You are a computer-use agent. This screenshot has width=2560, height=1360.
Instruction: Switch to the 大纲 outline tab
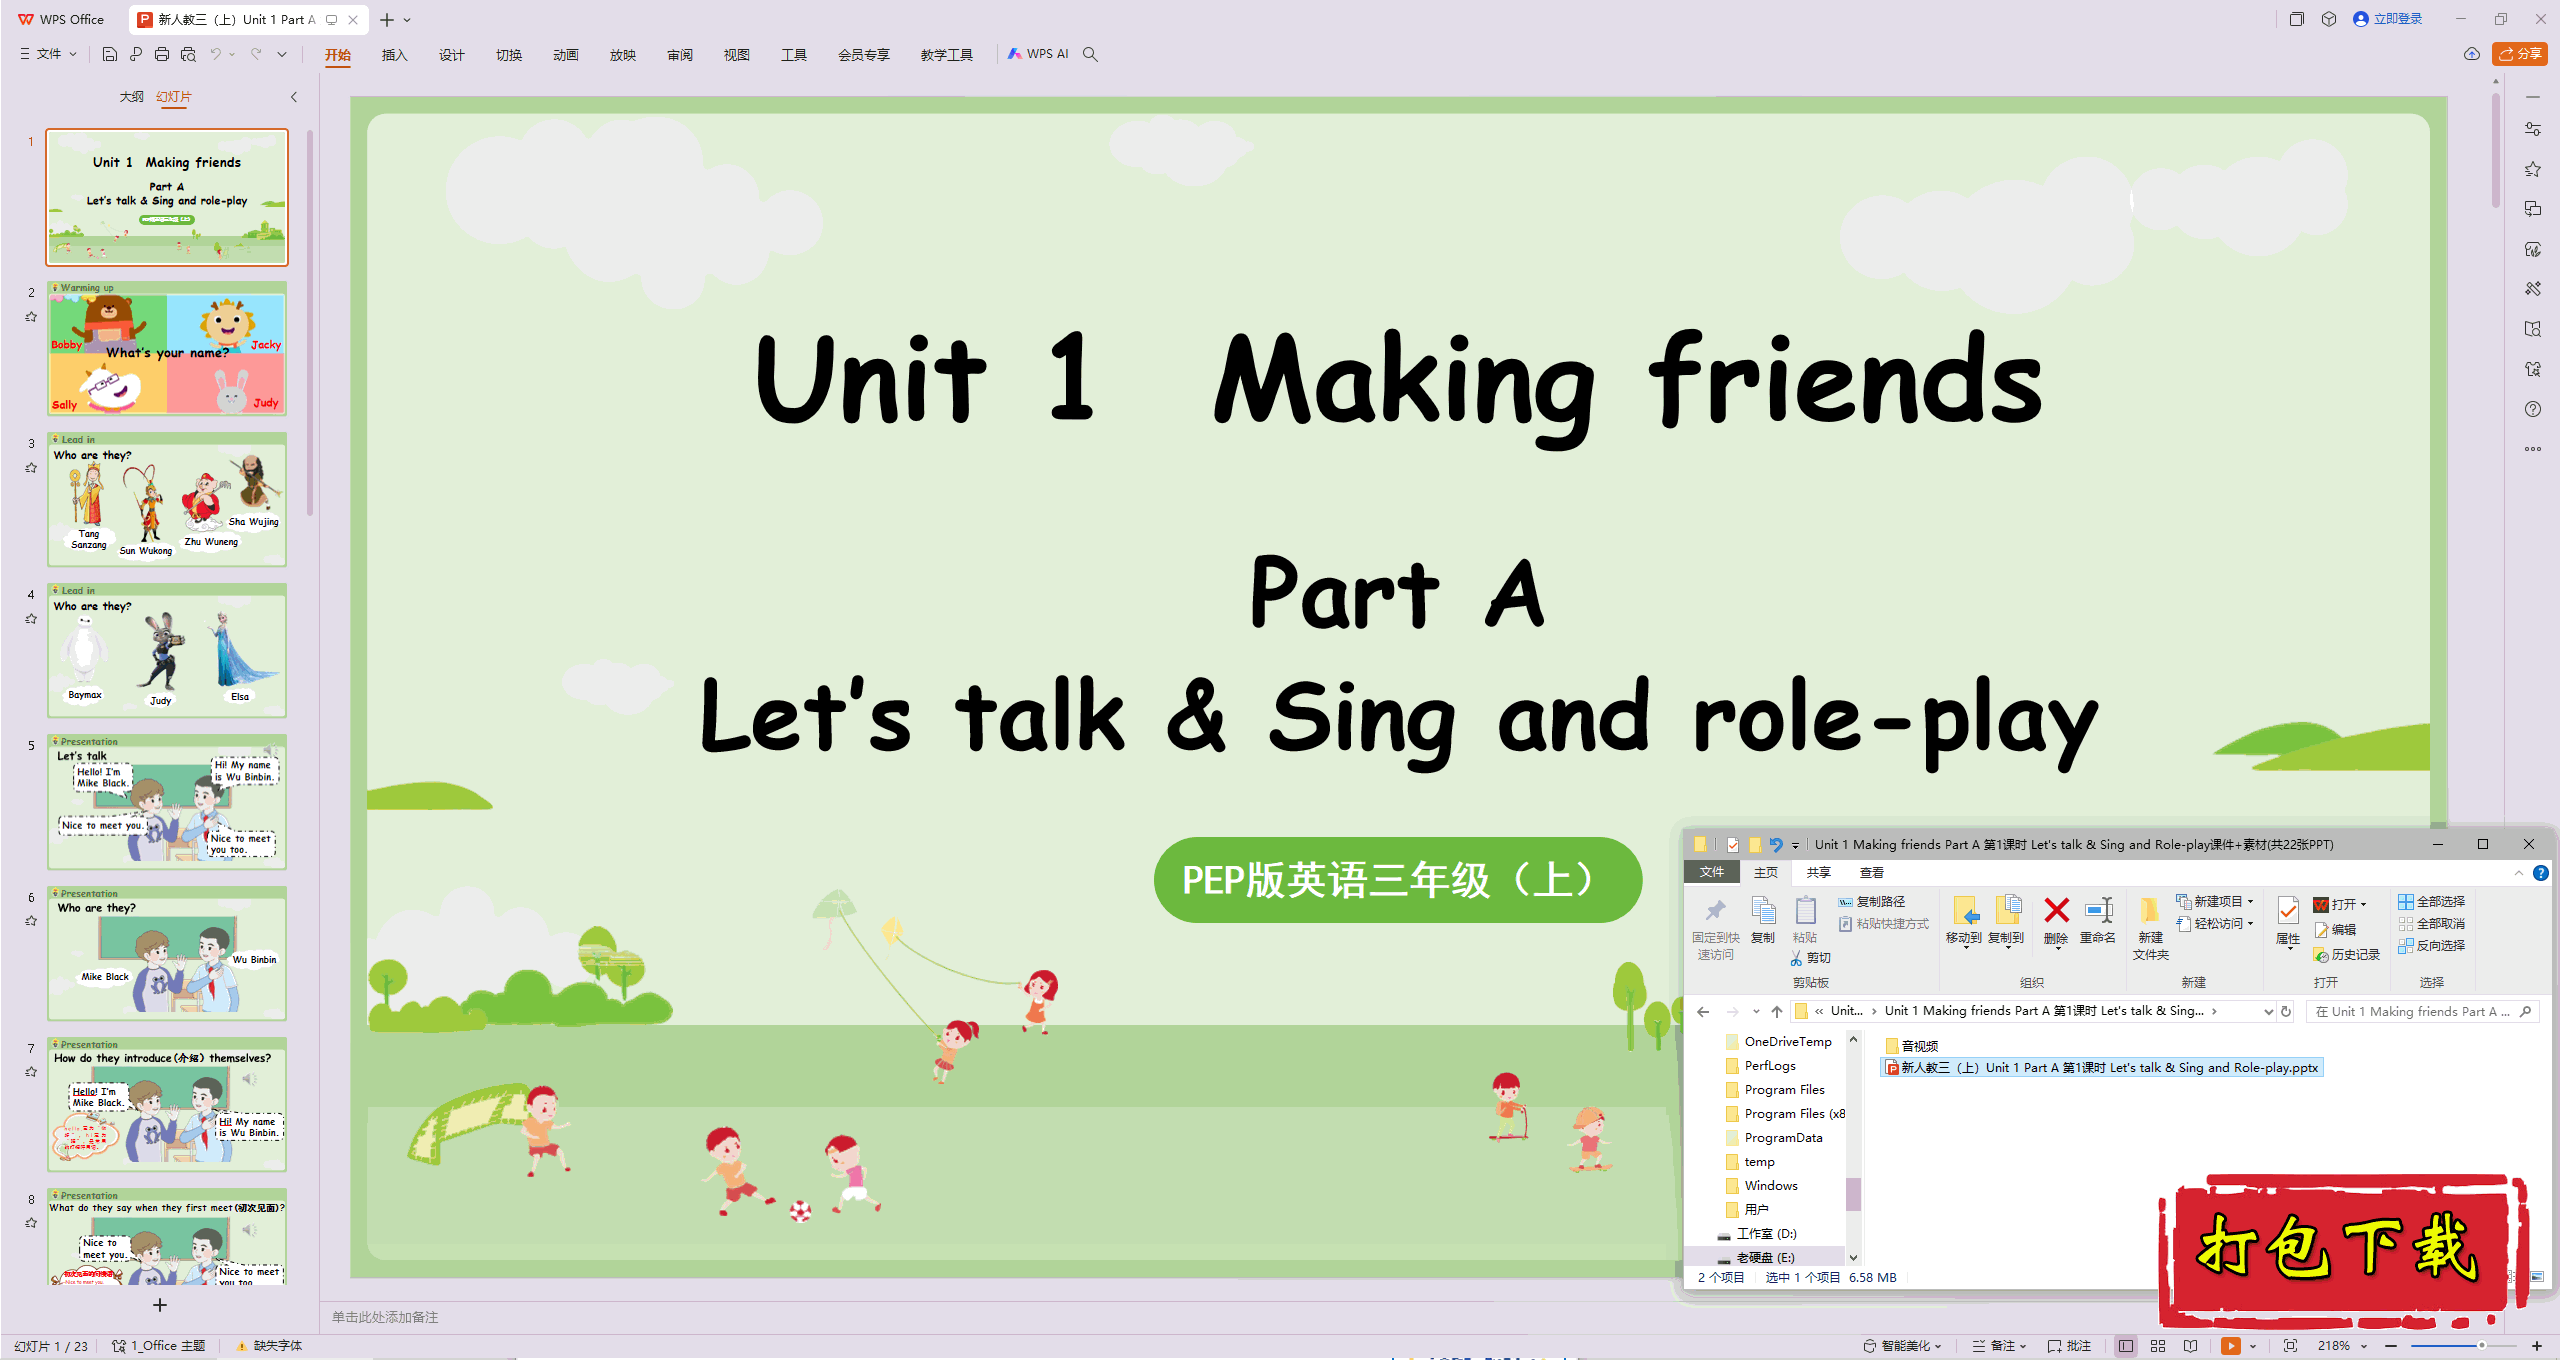click(131, 97)
